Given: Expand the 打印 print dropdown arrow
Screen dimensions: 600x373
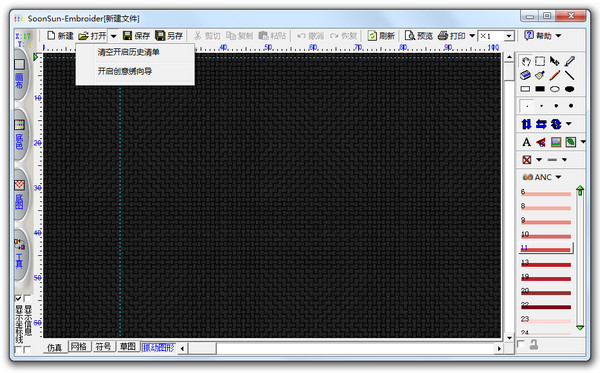Looking at the screenshot, I should point(472,36).
